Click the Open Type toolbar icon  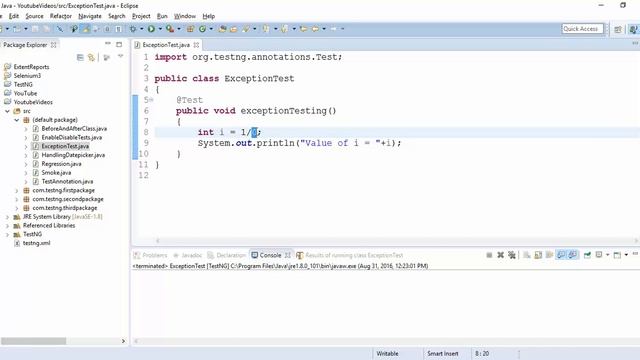[222, 29]
